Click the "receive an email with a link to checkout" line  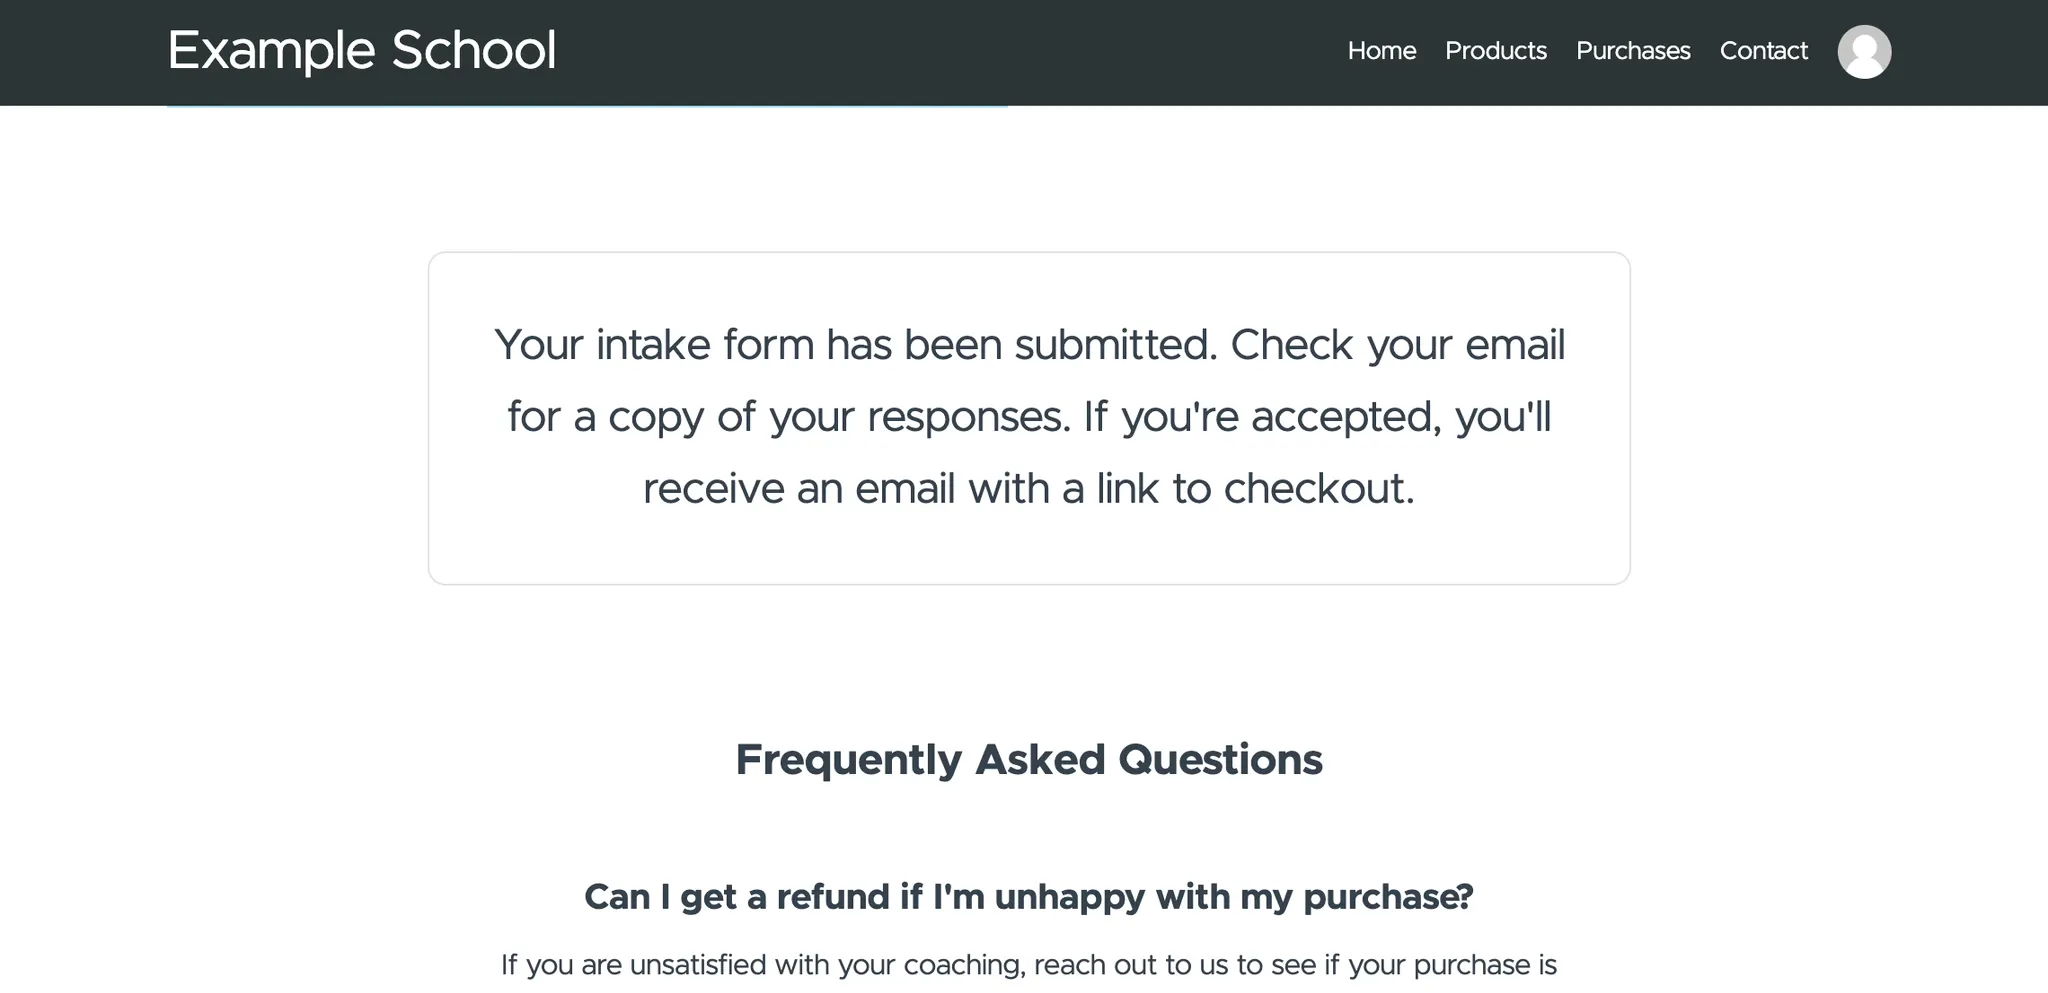(x=1029, y=489)
